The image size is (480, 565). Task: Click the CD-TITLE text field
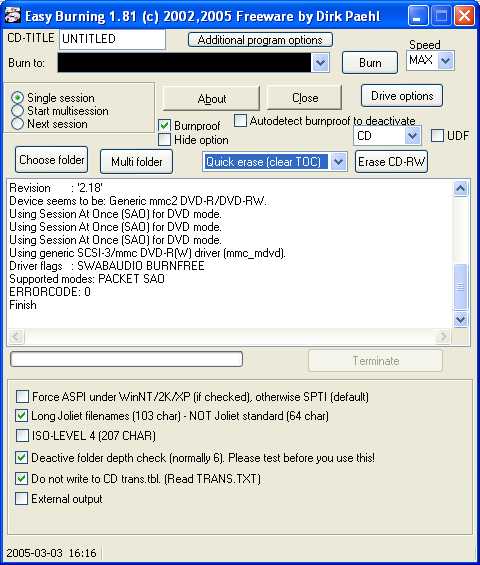[112, 39]
